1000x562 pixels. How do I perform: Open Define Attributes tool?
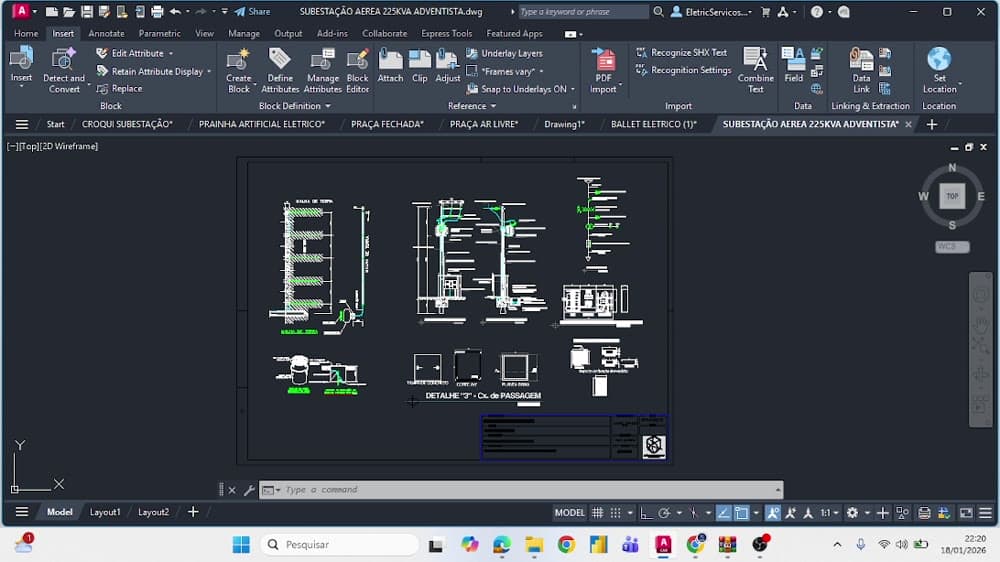tap(280, 70)
